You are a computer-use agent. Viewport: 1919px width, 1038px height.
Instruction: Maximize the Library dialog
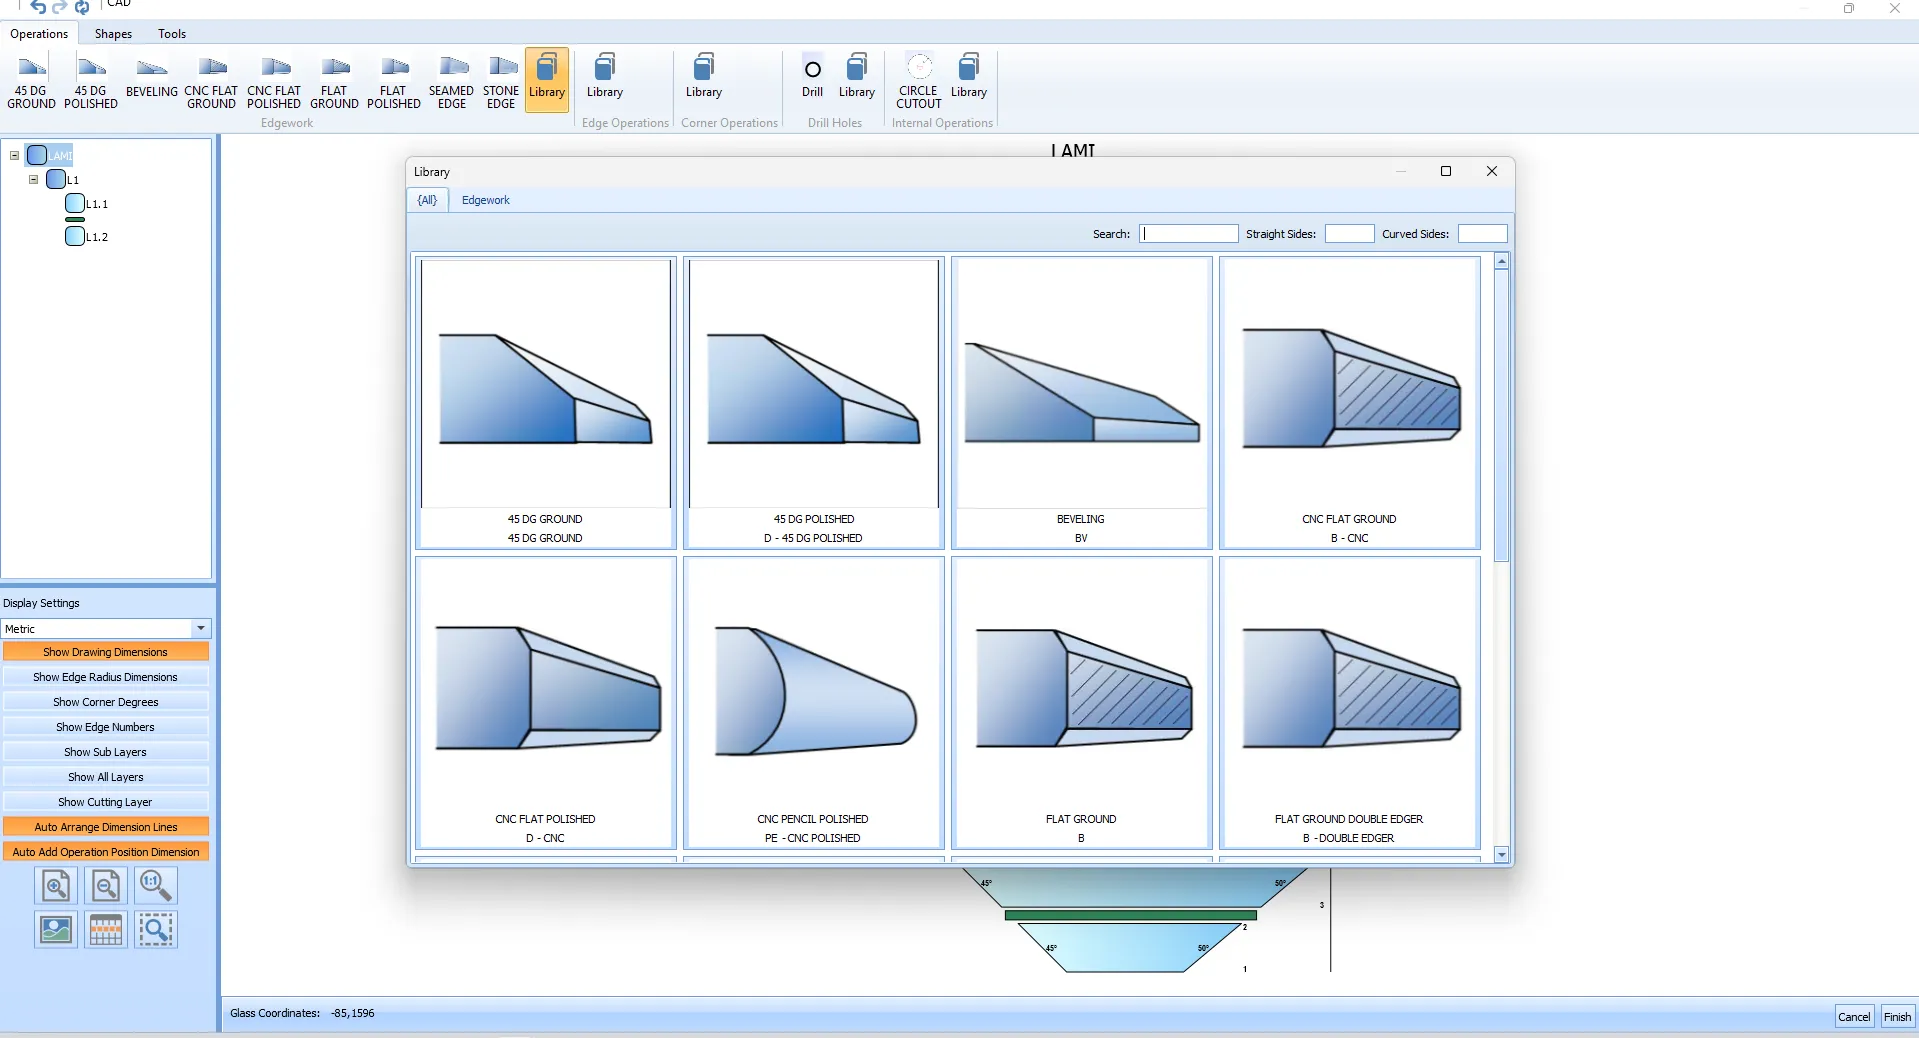click(x=1446, y=171)
